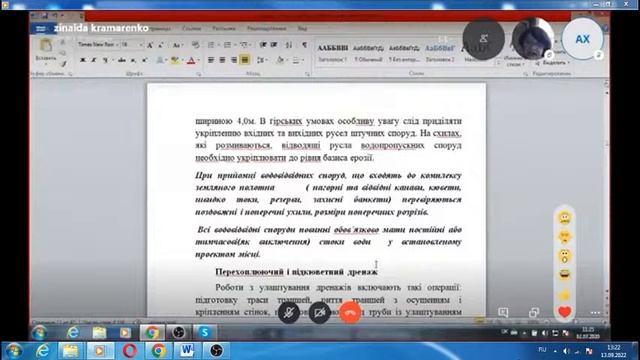Clear formatting with eraser icon

coord(196,45)
